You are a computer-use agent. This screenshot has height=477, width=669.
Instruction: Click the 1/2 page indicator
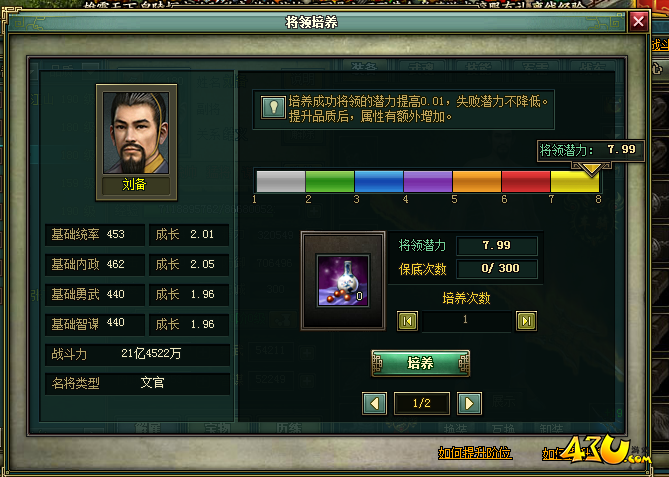click(422, 403)
